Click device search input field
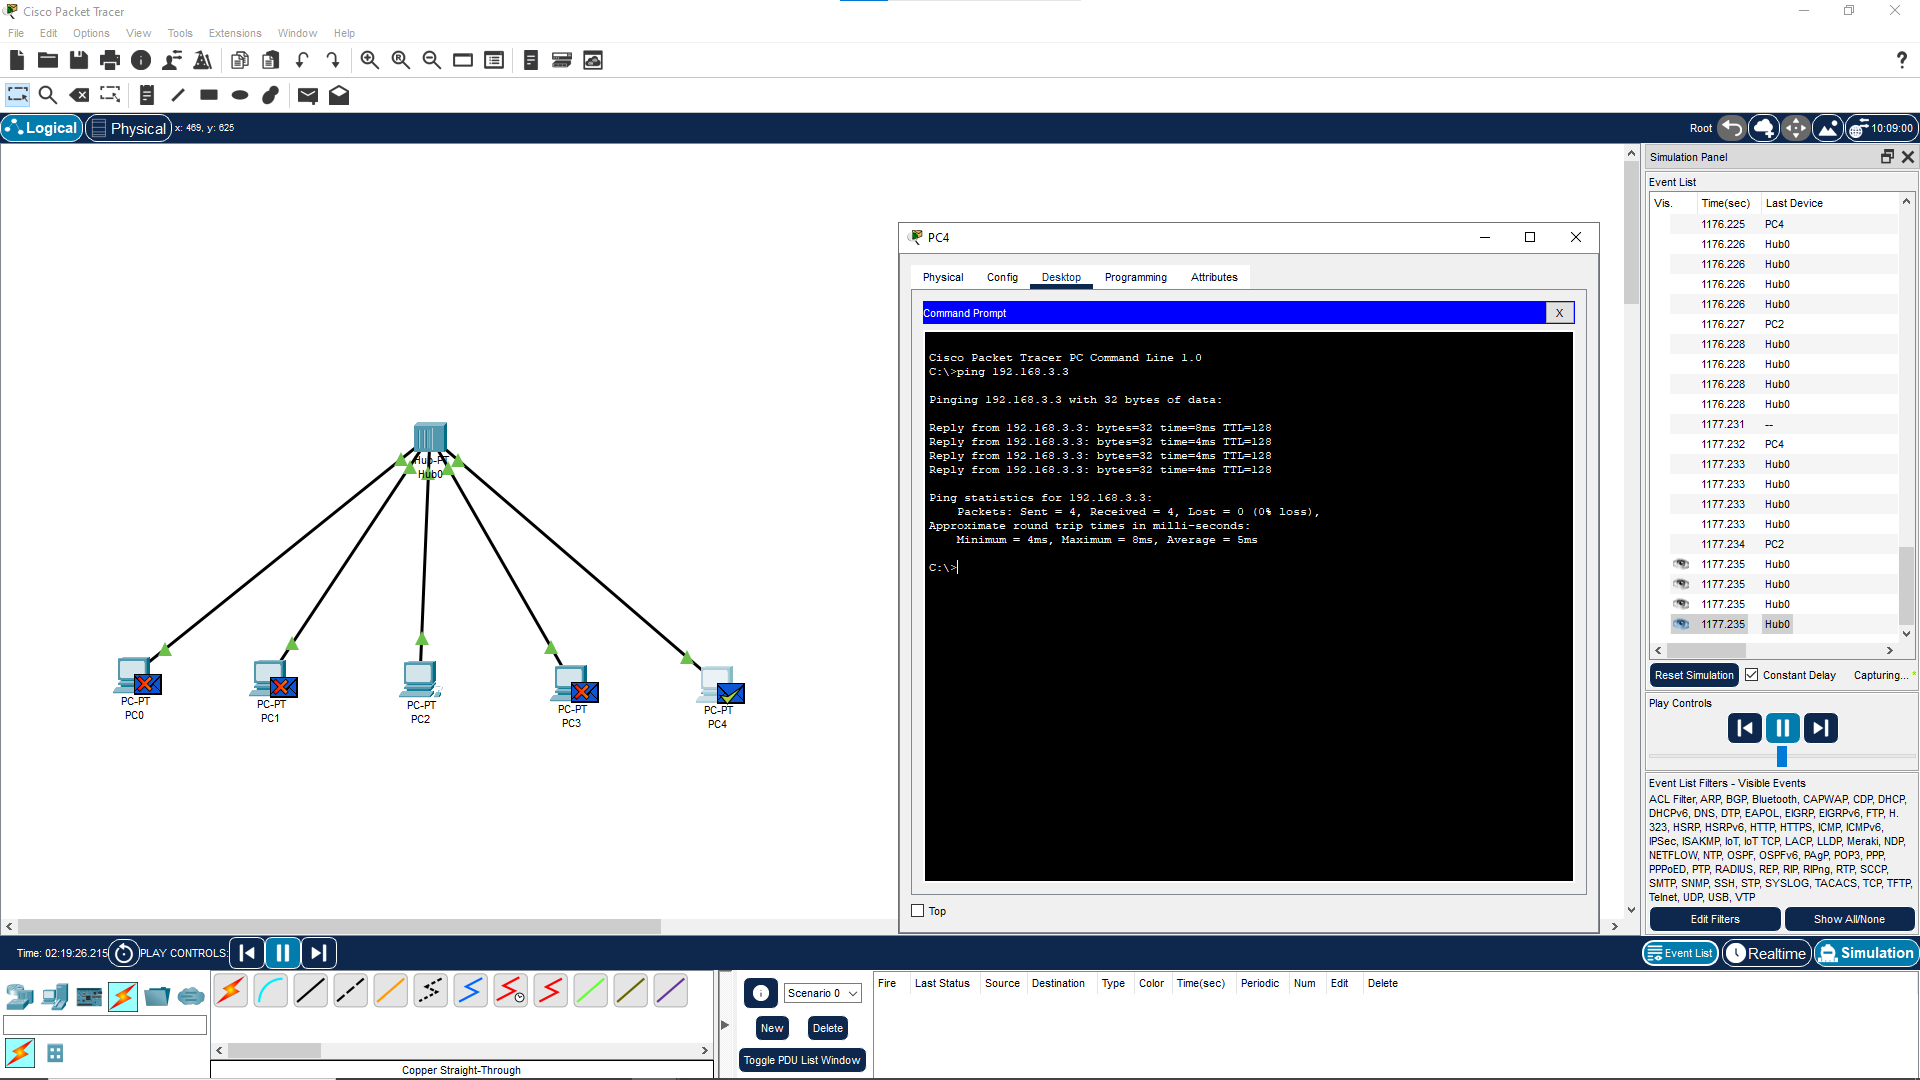1920x1080 pixels. (105, 1025)
